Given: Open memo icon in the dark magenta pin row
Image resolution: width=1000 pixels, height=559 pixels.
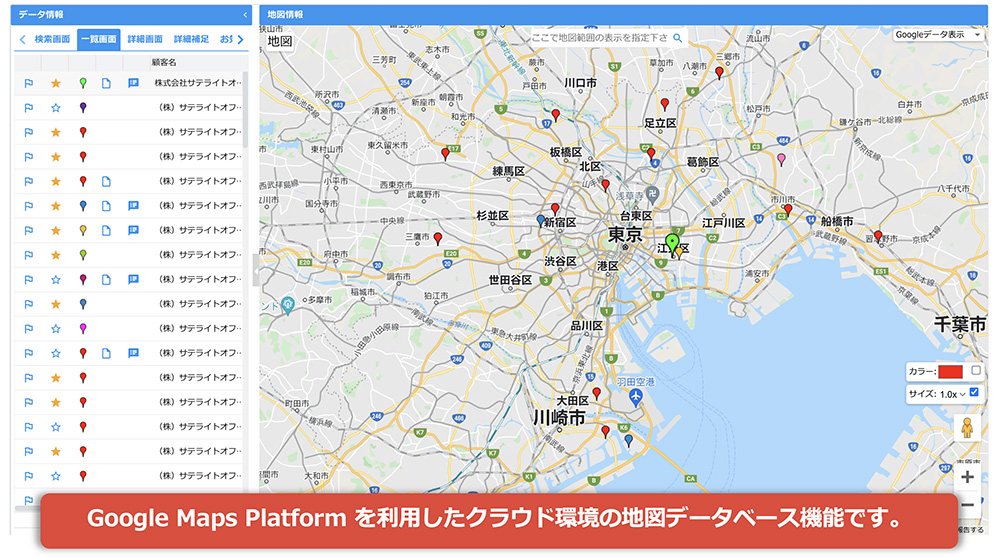Looking at the screenshot, I should [133, 279].
